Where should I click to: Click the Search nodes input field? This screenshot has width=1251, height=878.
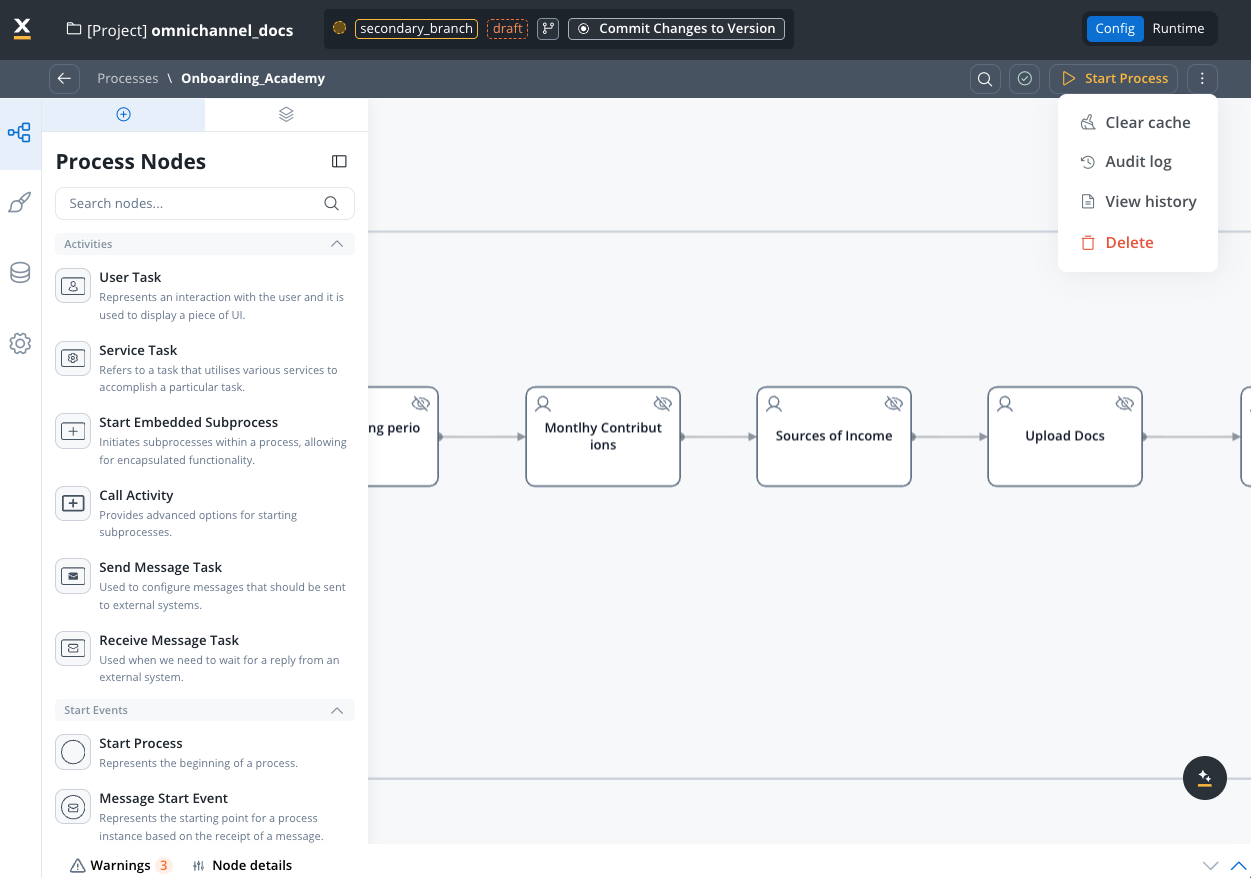(190, 203)
